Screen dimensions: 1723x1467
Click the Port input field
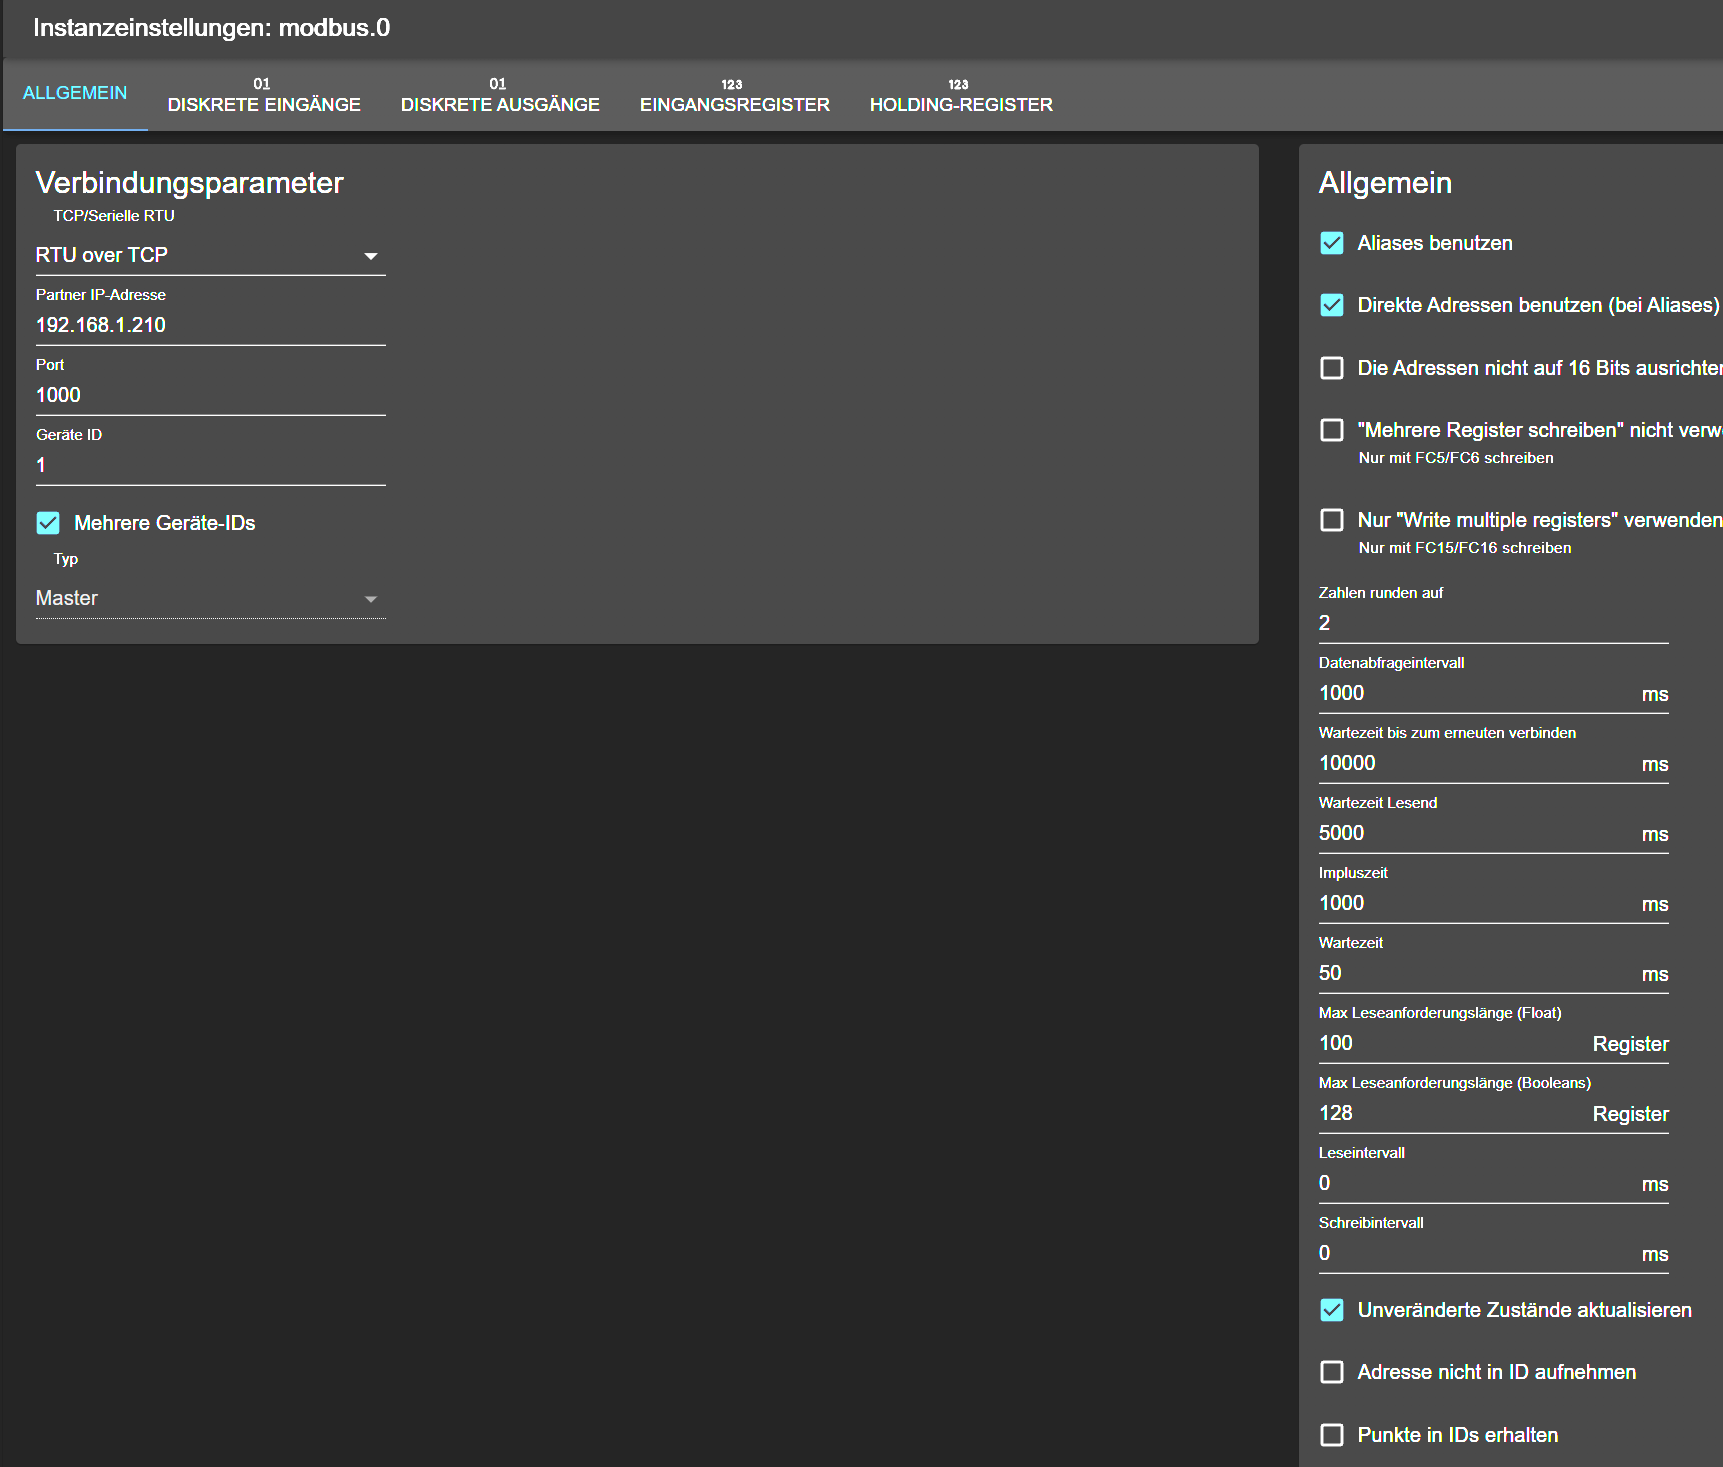click(x=211, y=395)
